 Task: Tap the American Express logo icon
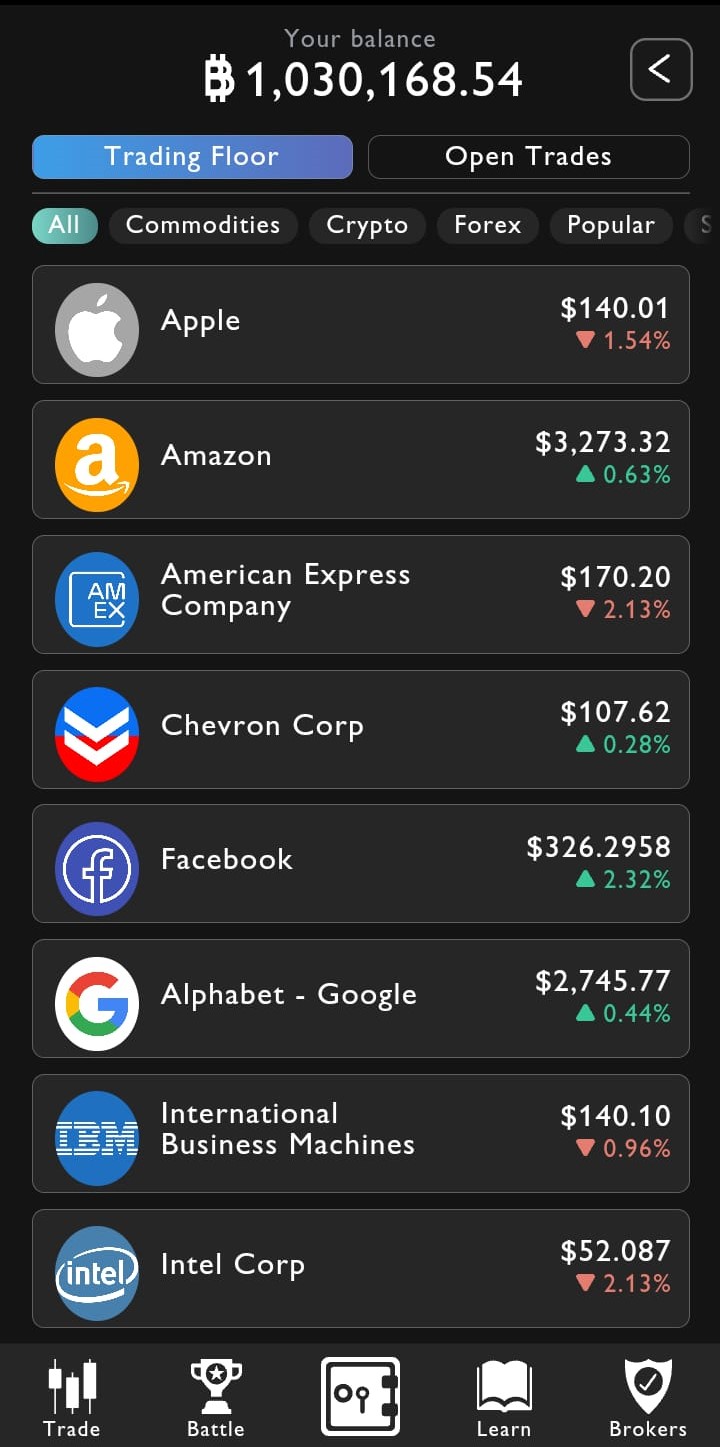[x=97, y=599]
